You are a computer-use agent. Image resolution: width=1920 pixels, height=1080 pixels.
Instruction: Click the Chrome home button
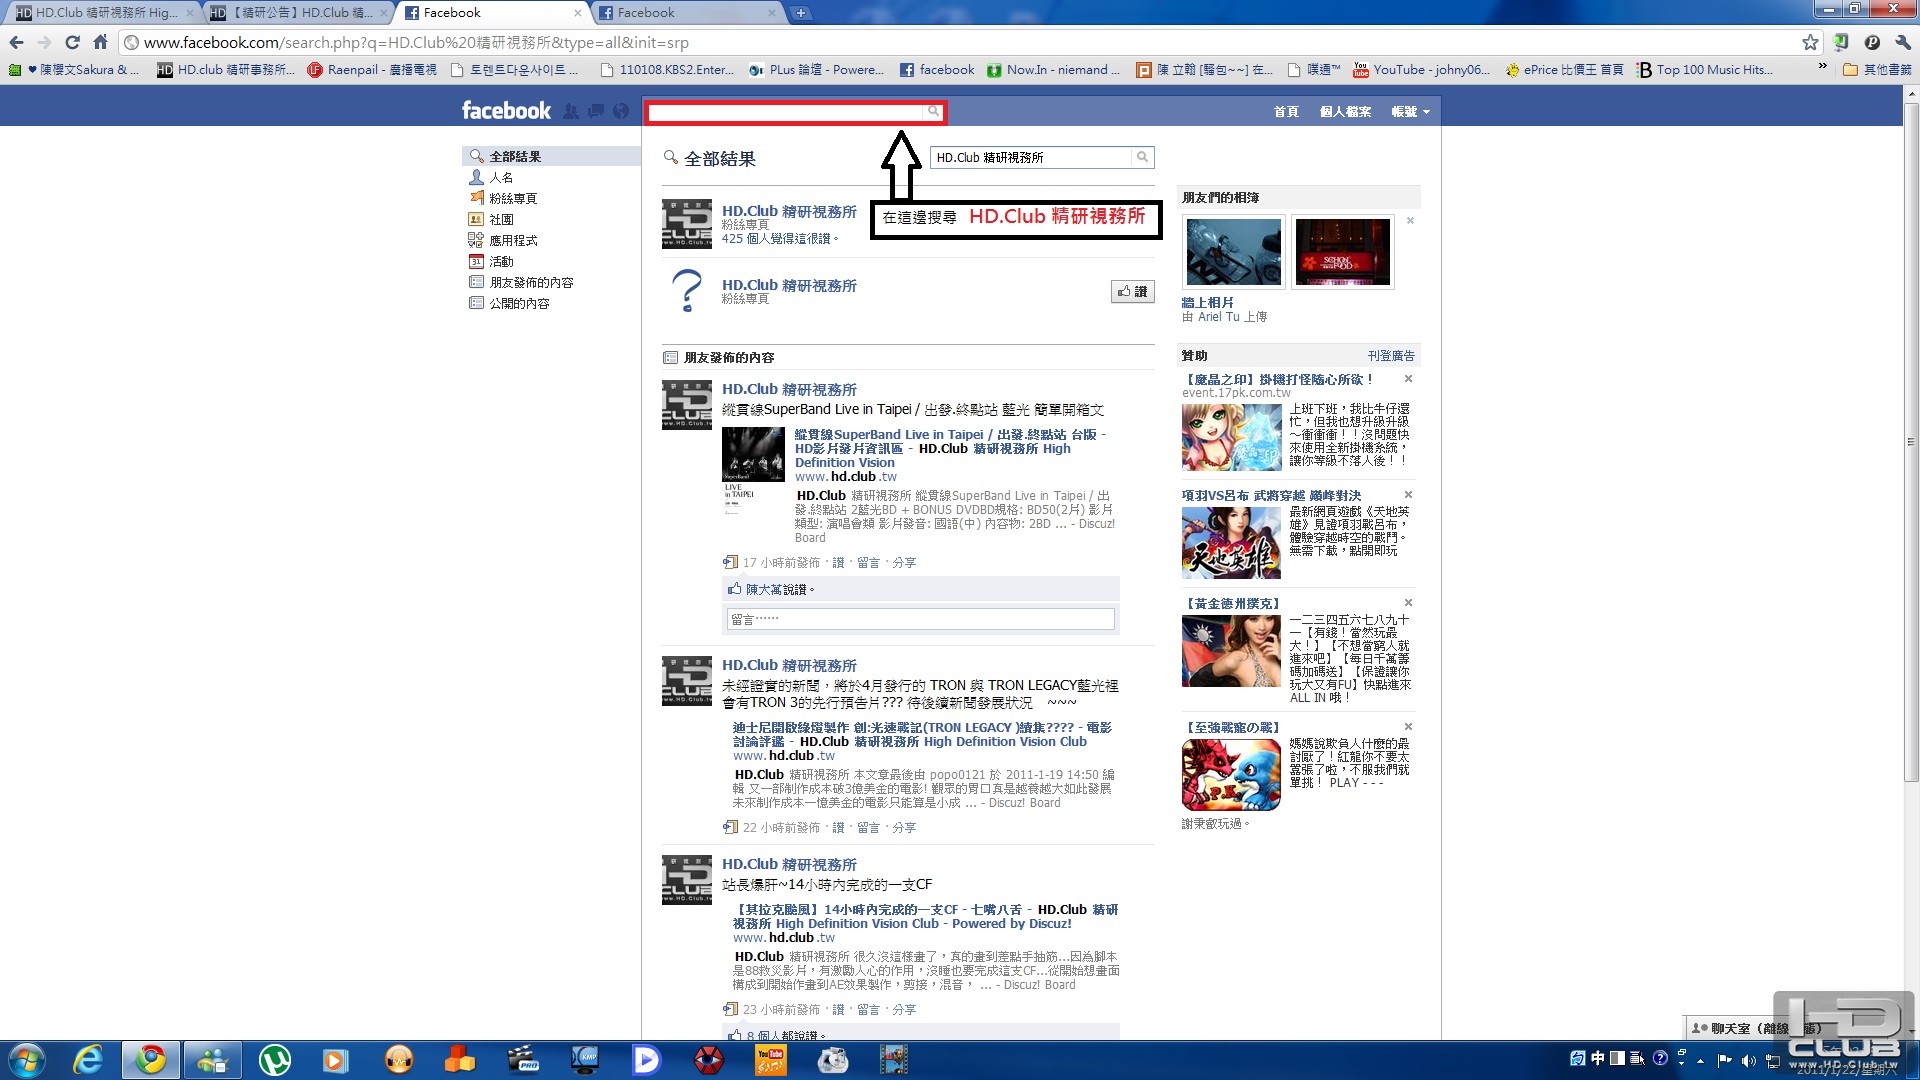tap(100, 42)
